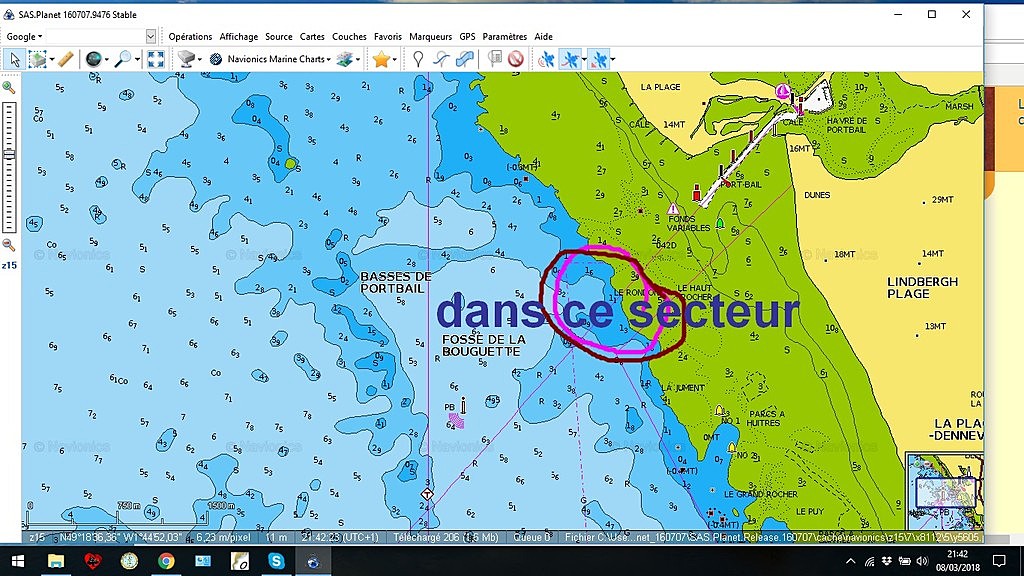Select the arrow pointer tool

click(14, 59)
